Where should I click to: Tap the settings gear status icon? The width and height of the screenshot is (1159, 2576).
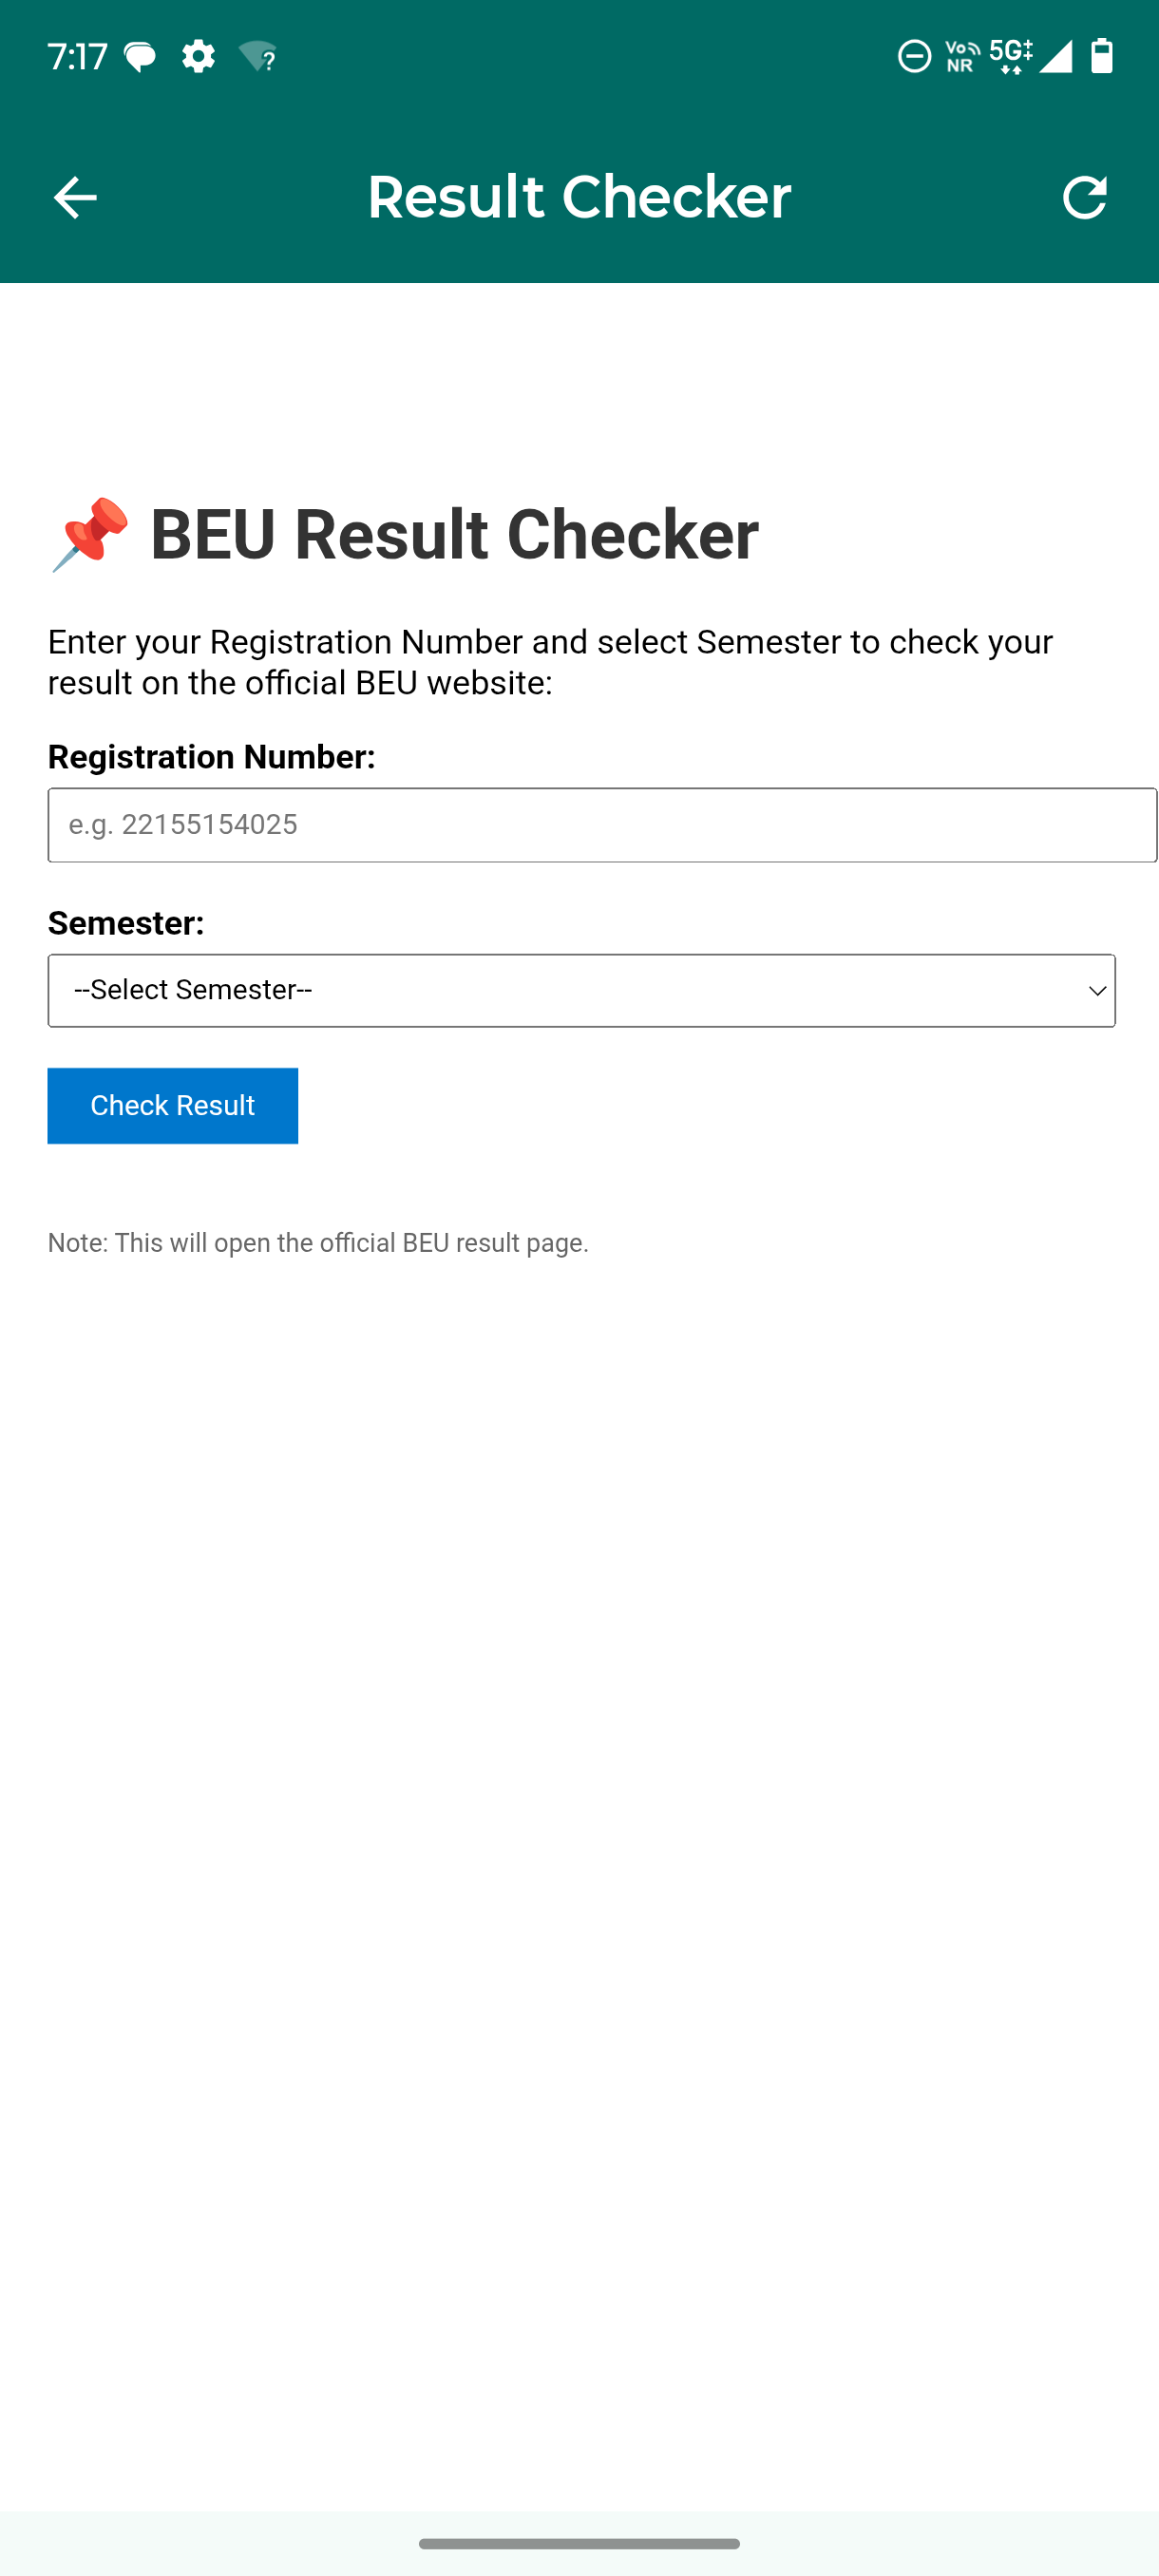coord(198,56)
